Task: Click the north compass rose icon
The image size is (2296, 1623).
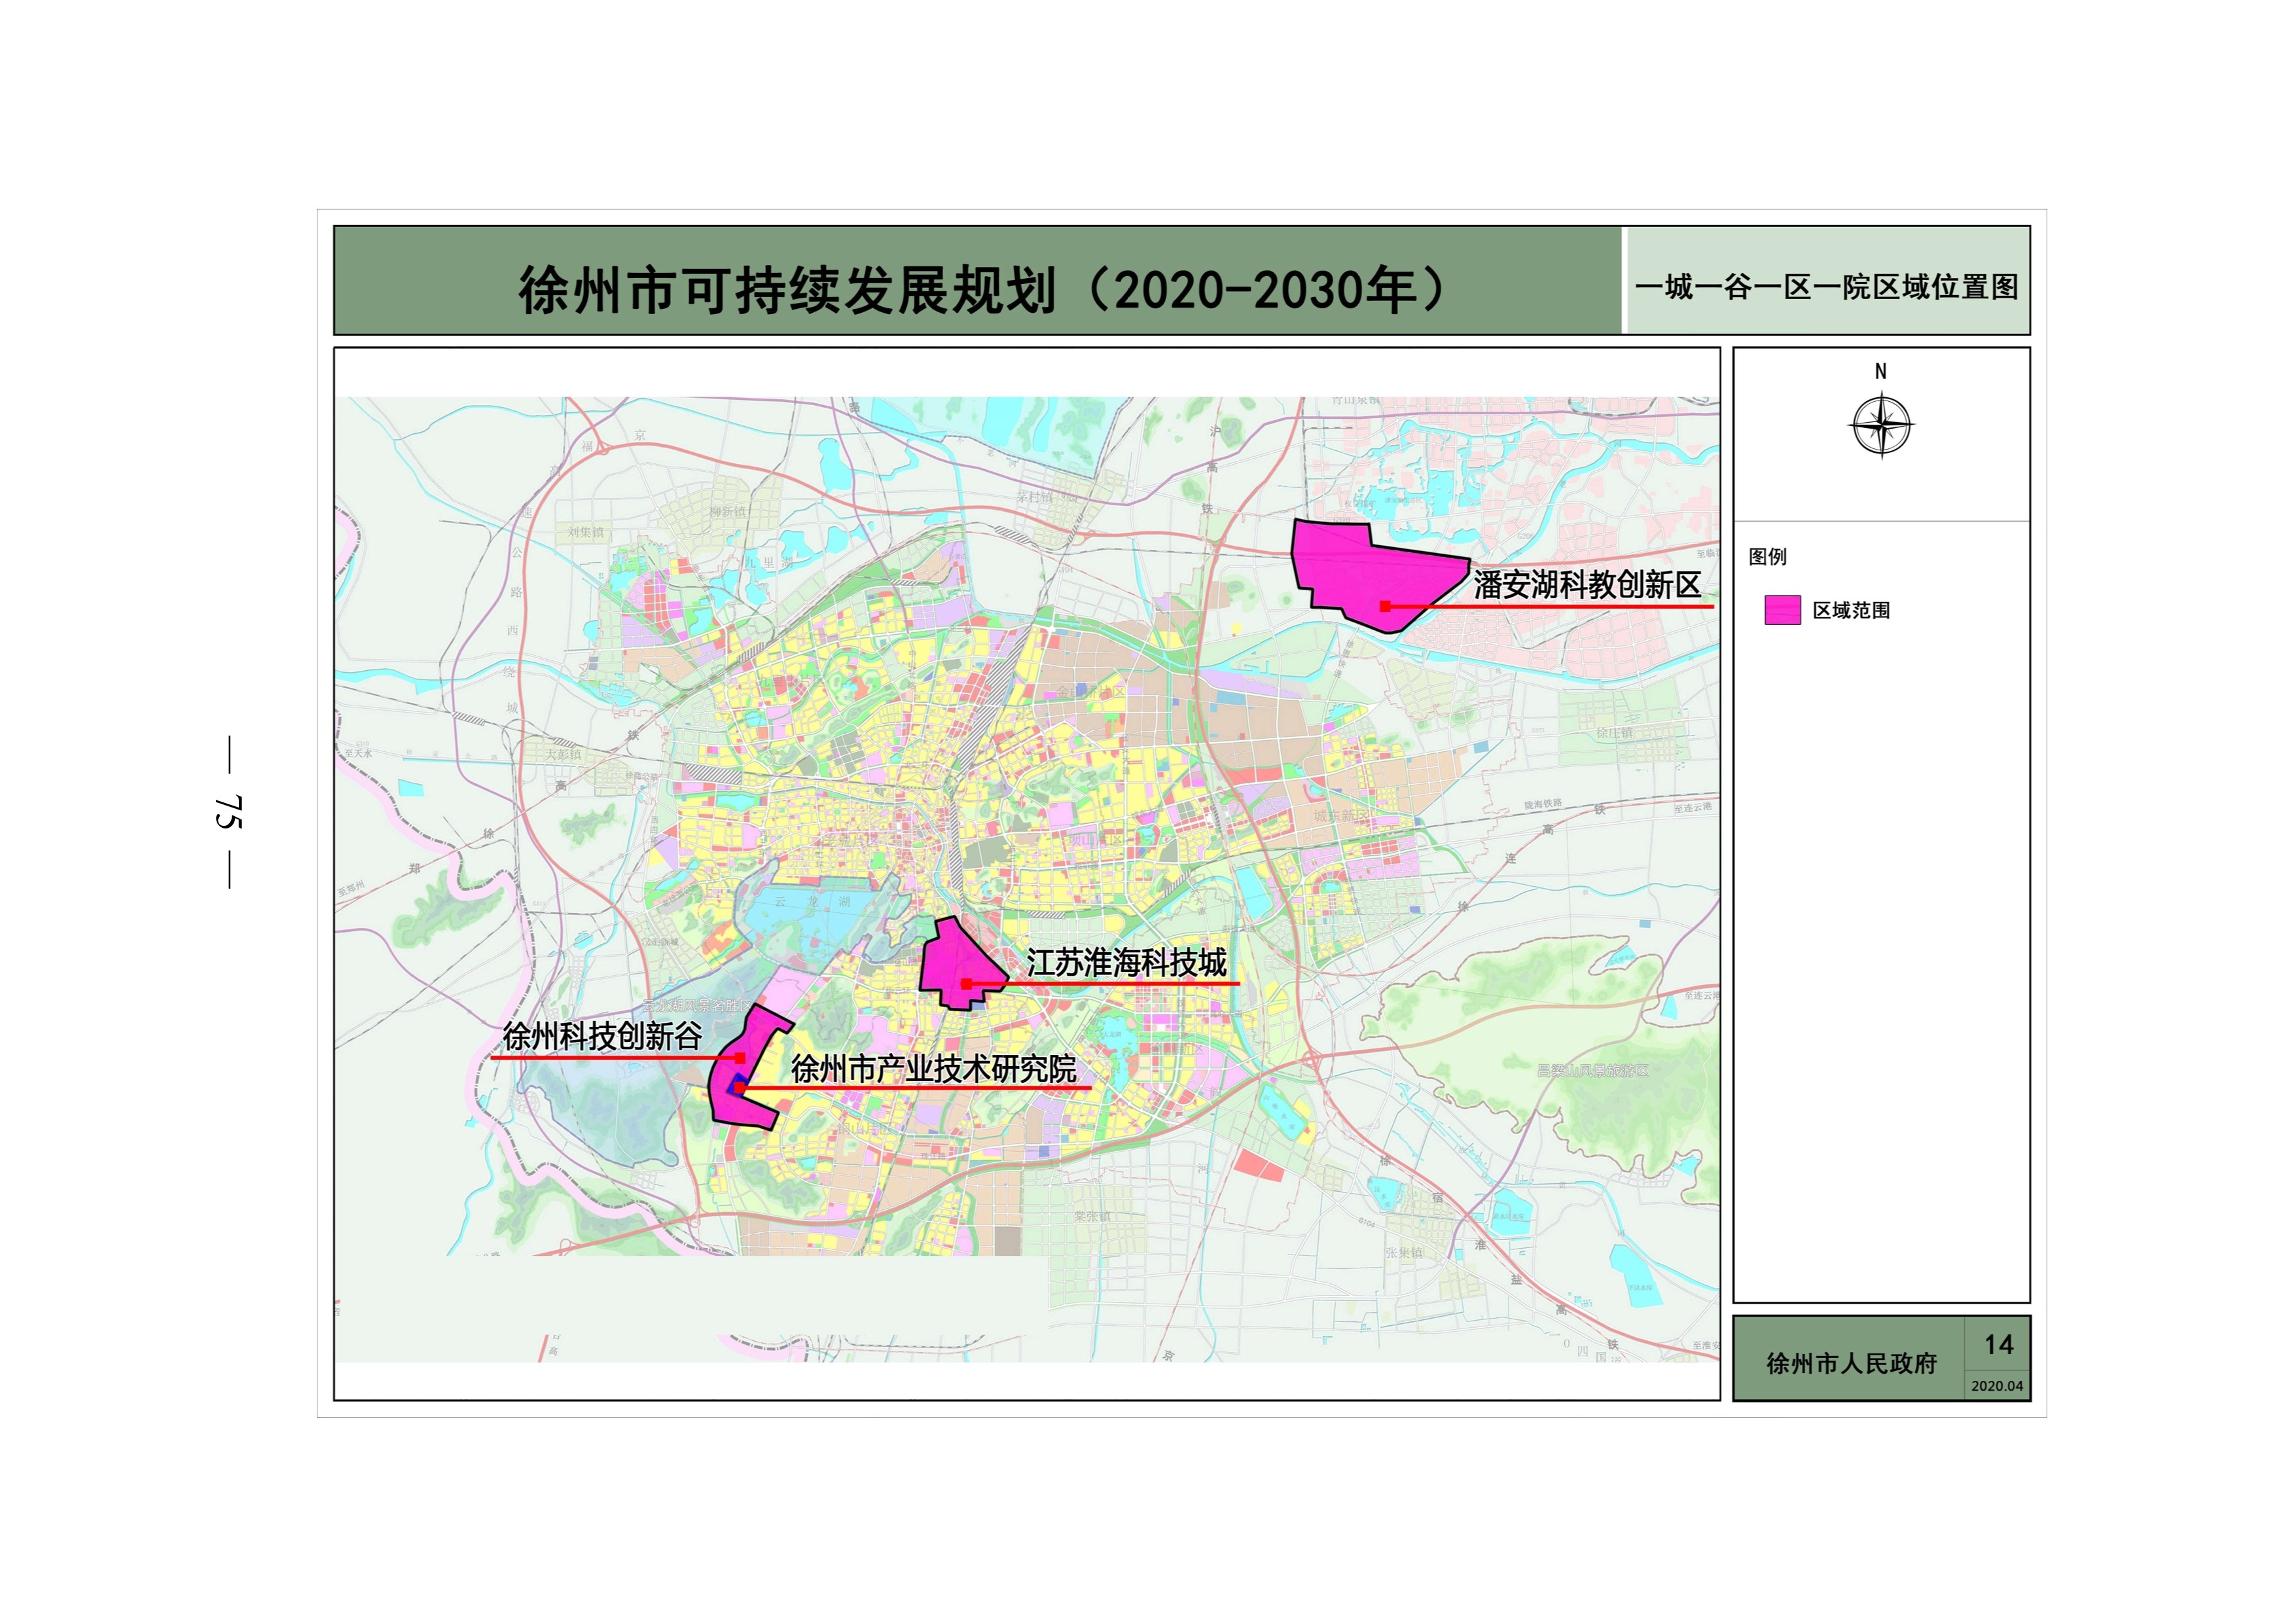Action: tap(1881, 425)
